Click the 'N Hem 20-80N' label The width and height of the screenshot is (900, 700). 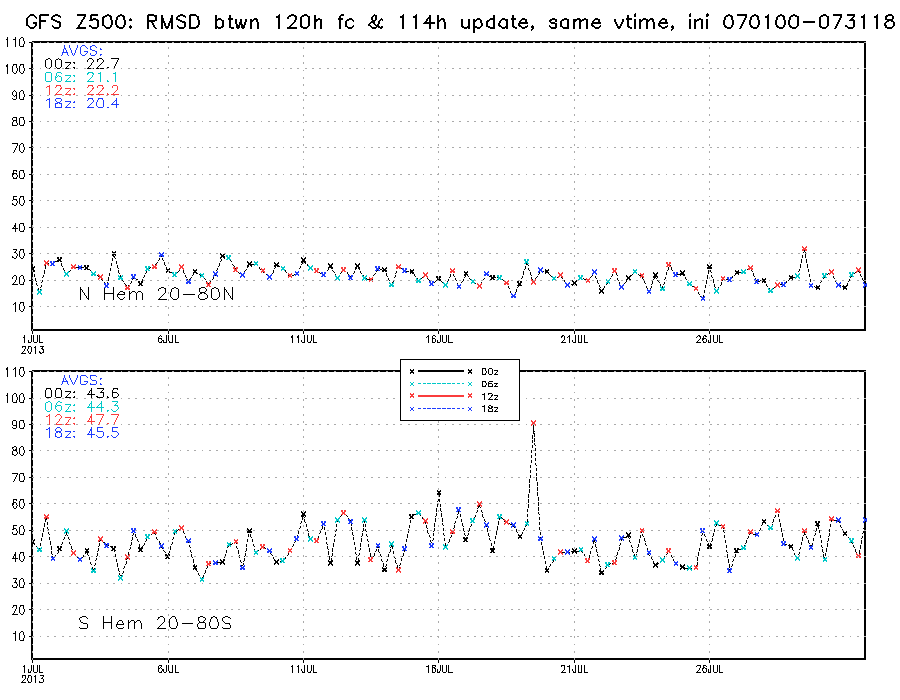156,294
